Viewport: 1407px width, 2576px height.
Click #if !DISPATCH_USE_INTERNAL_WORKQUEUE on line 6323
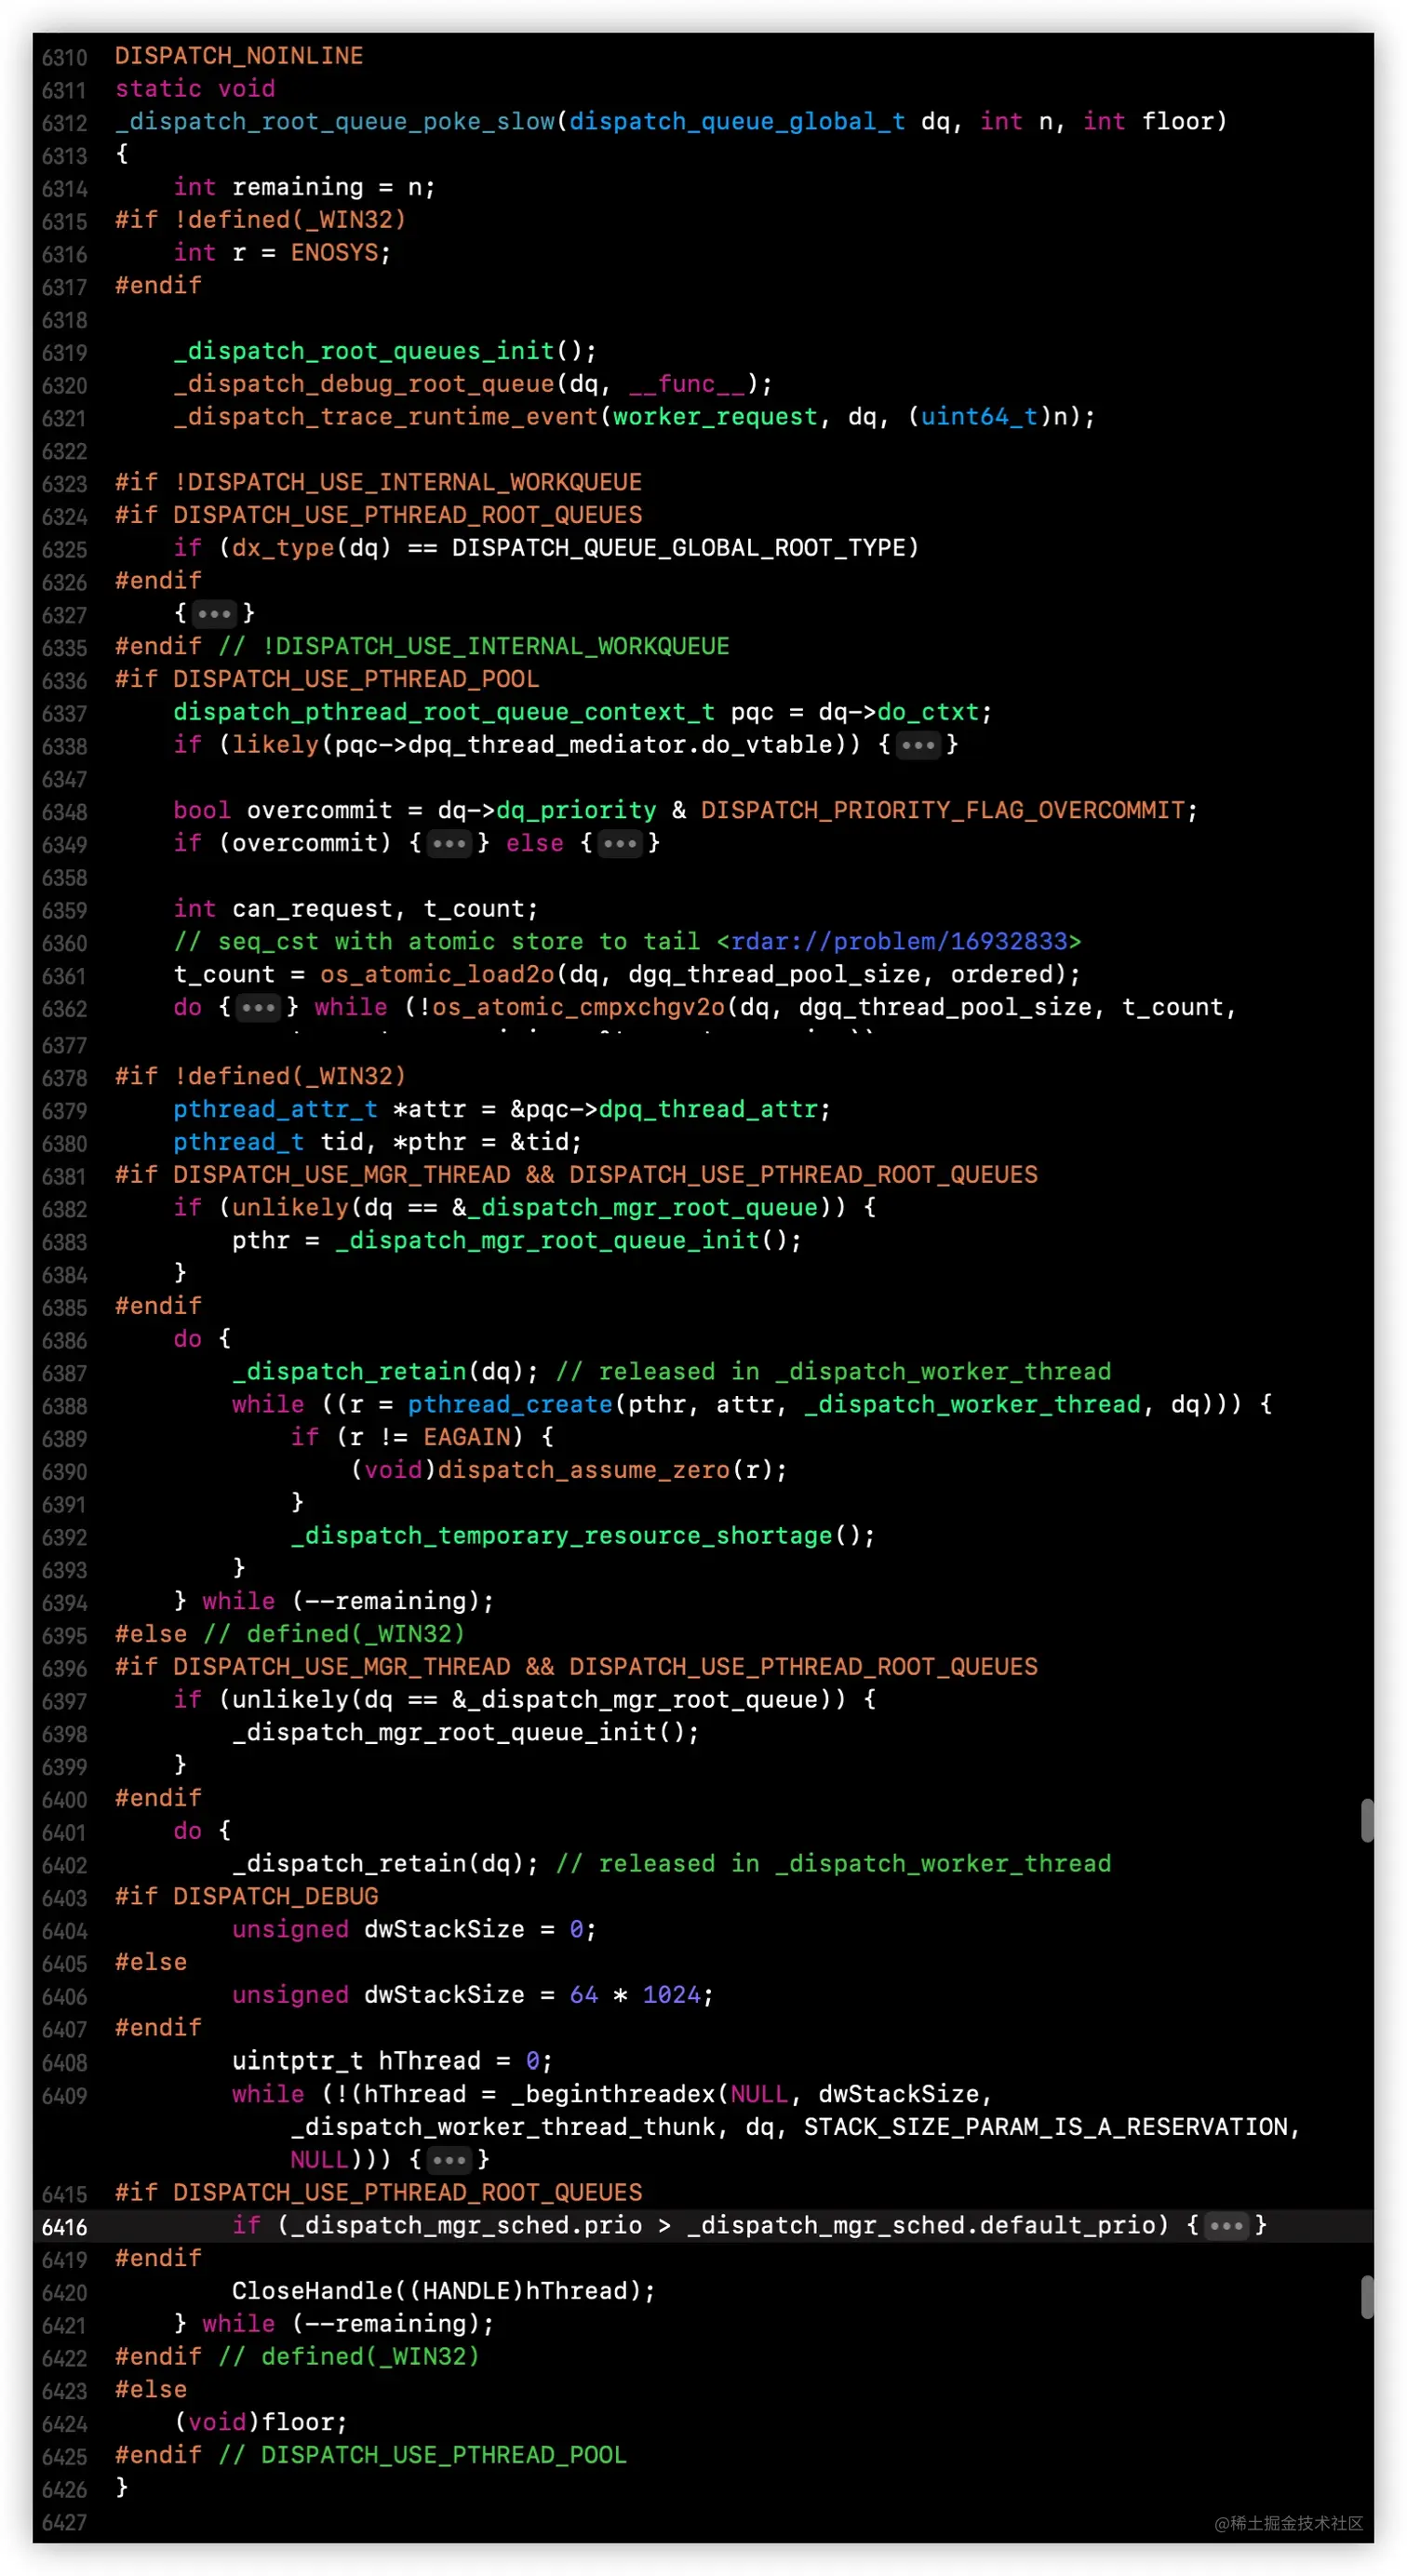(378, 482)
